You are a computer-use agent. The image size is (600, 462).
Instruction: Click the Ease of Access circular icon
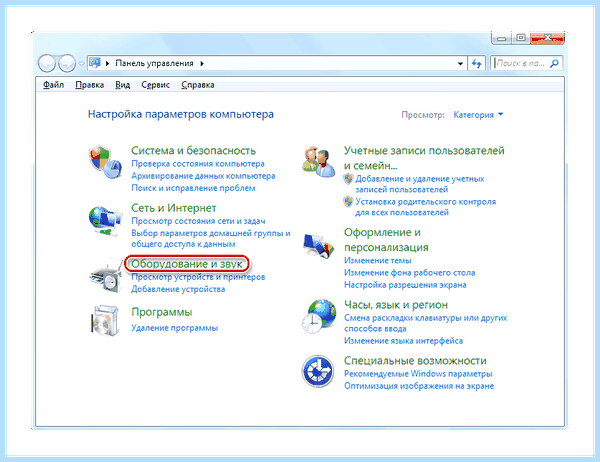tap(318, 371)
